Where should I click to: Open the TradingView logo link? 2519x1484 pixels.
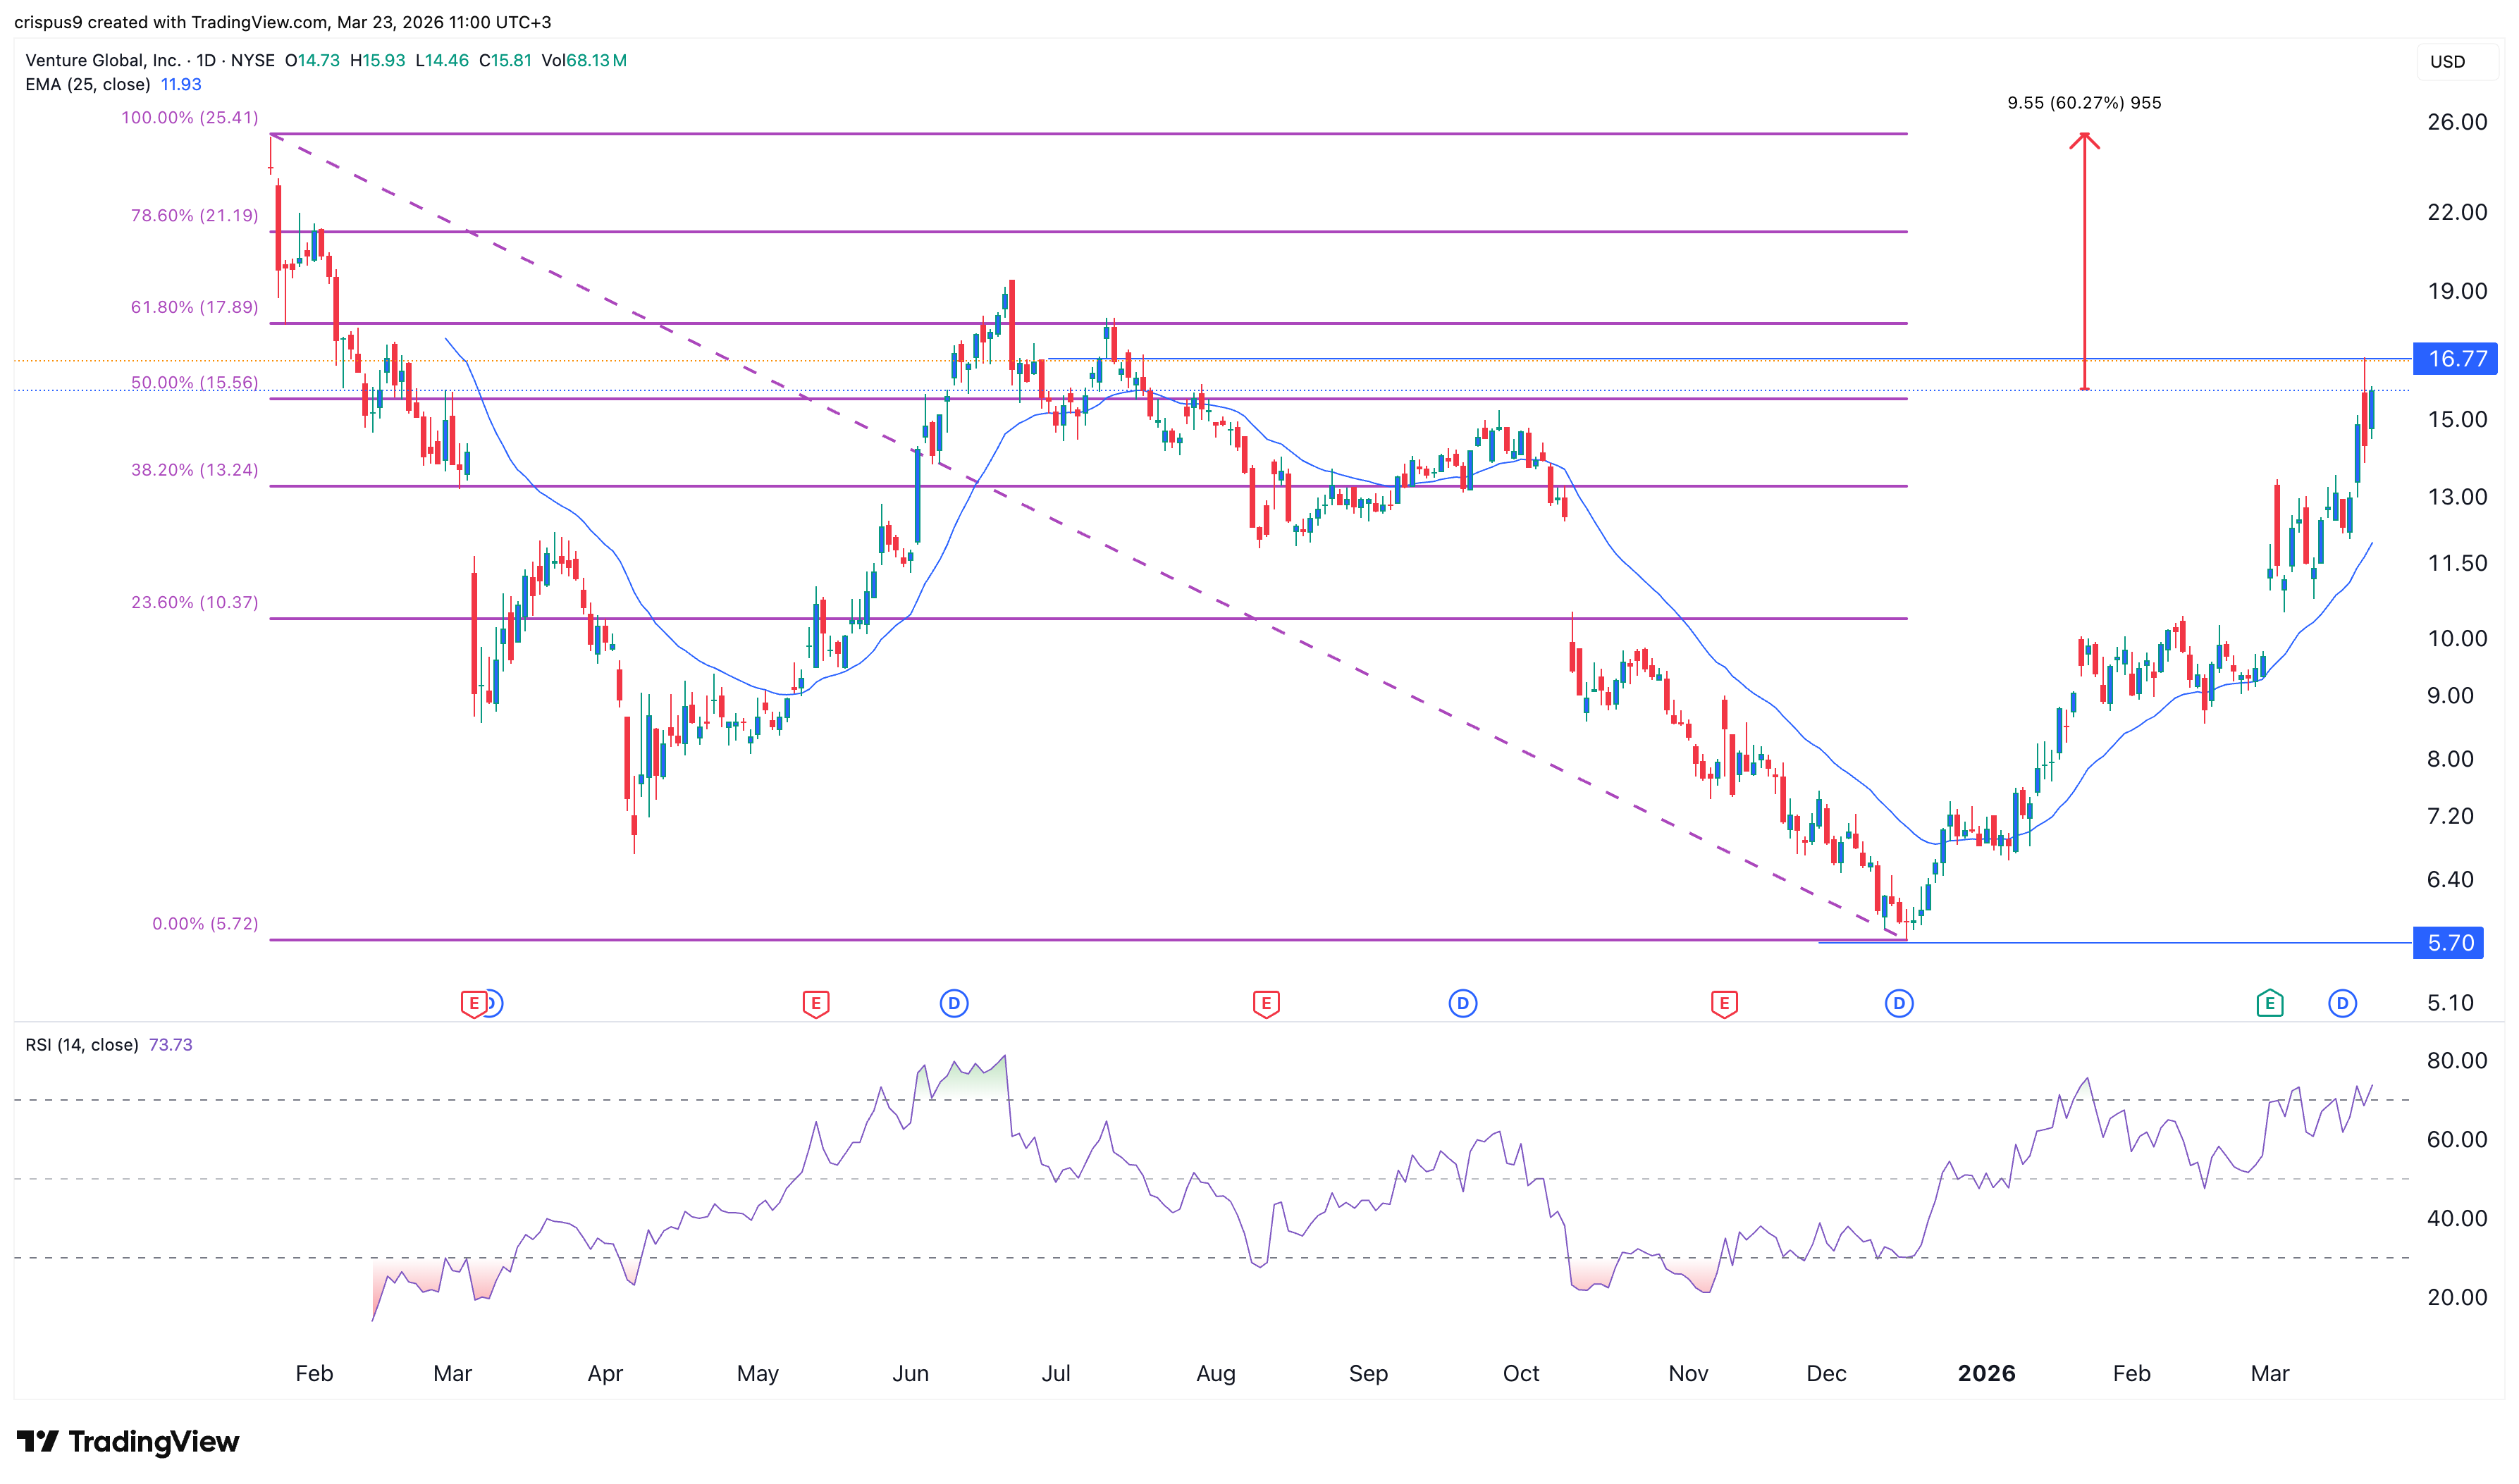(x=128, y=1441)
